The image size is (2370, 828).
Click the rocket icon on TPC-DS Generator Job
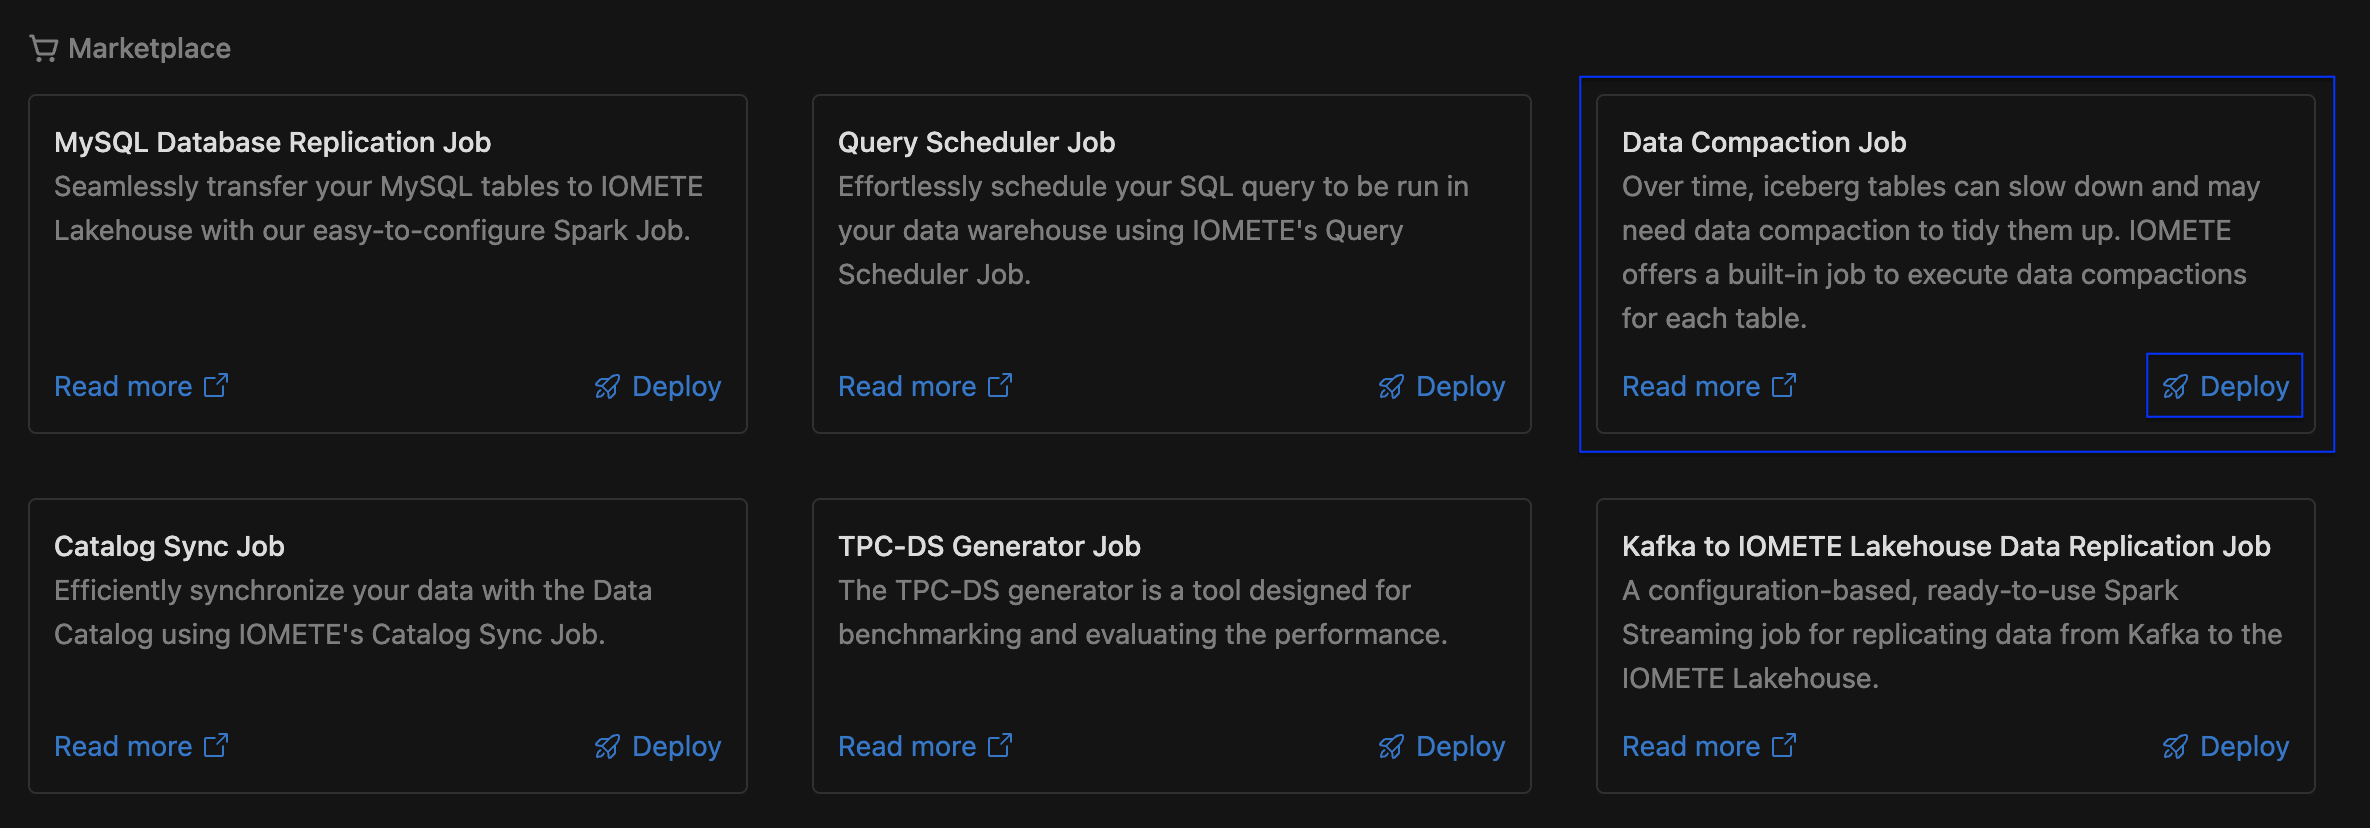pyautogui.click(x=1391, y=747)
